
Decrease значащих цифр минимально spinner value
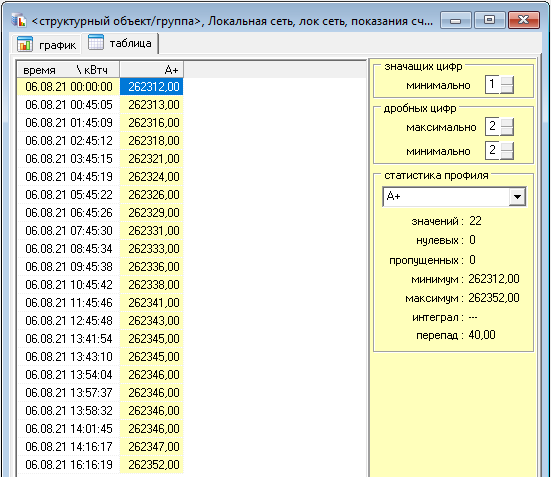pos(506,89)
